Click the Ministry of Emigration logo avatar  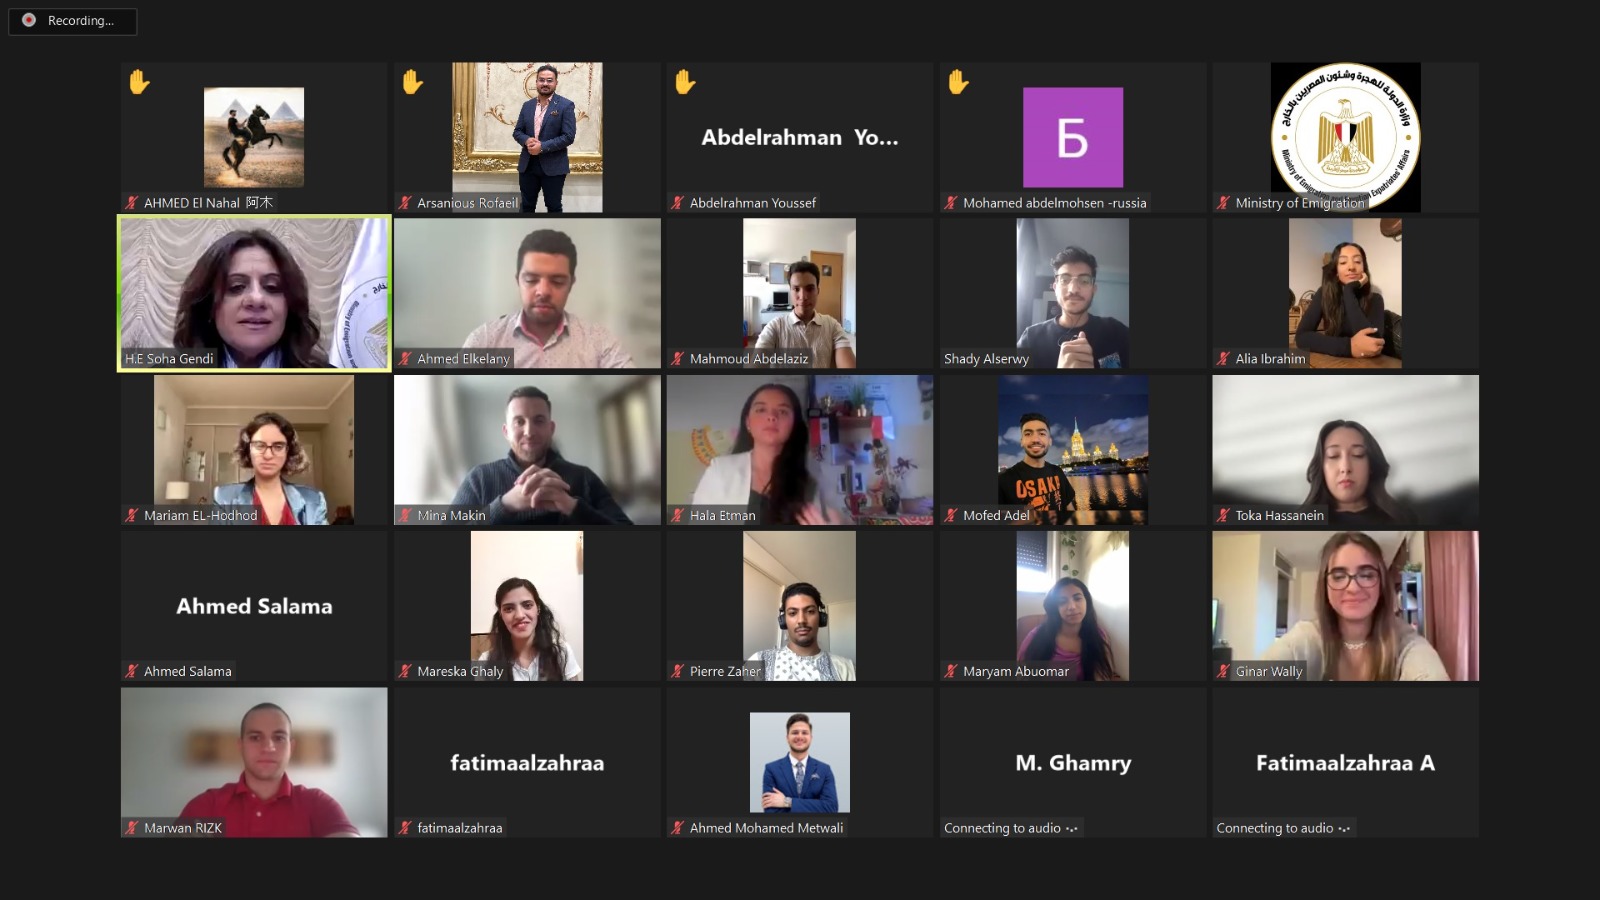[1345, 137]
